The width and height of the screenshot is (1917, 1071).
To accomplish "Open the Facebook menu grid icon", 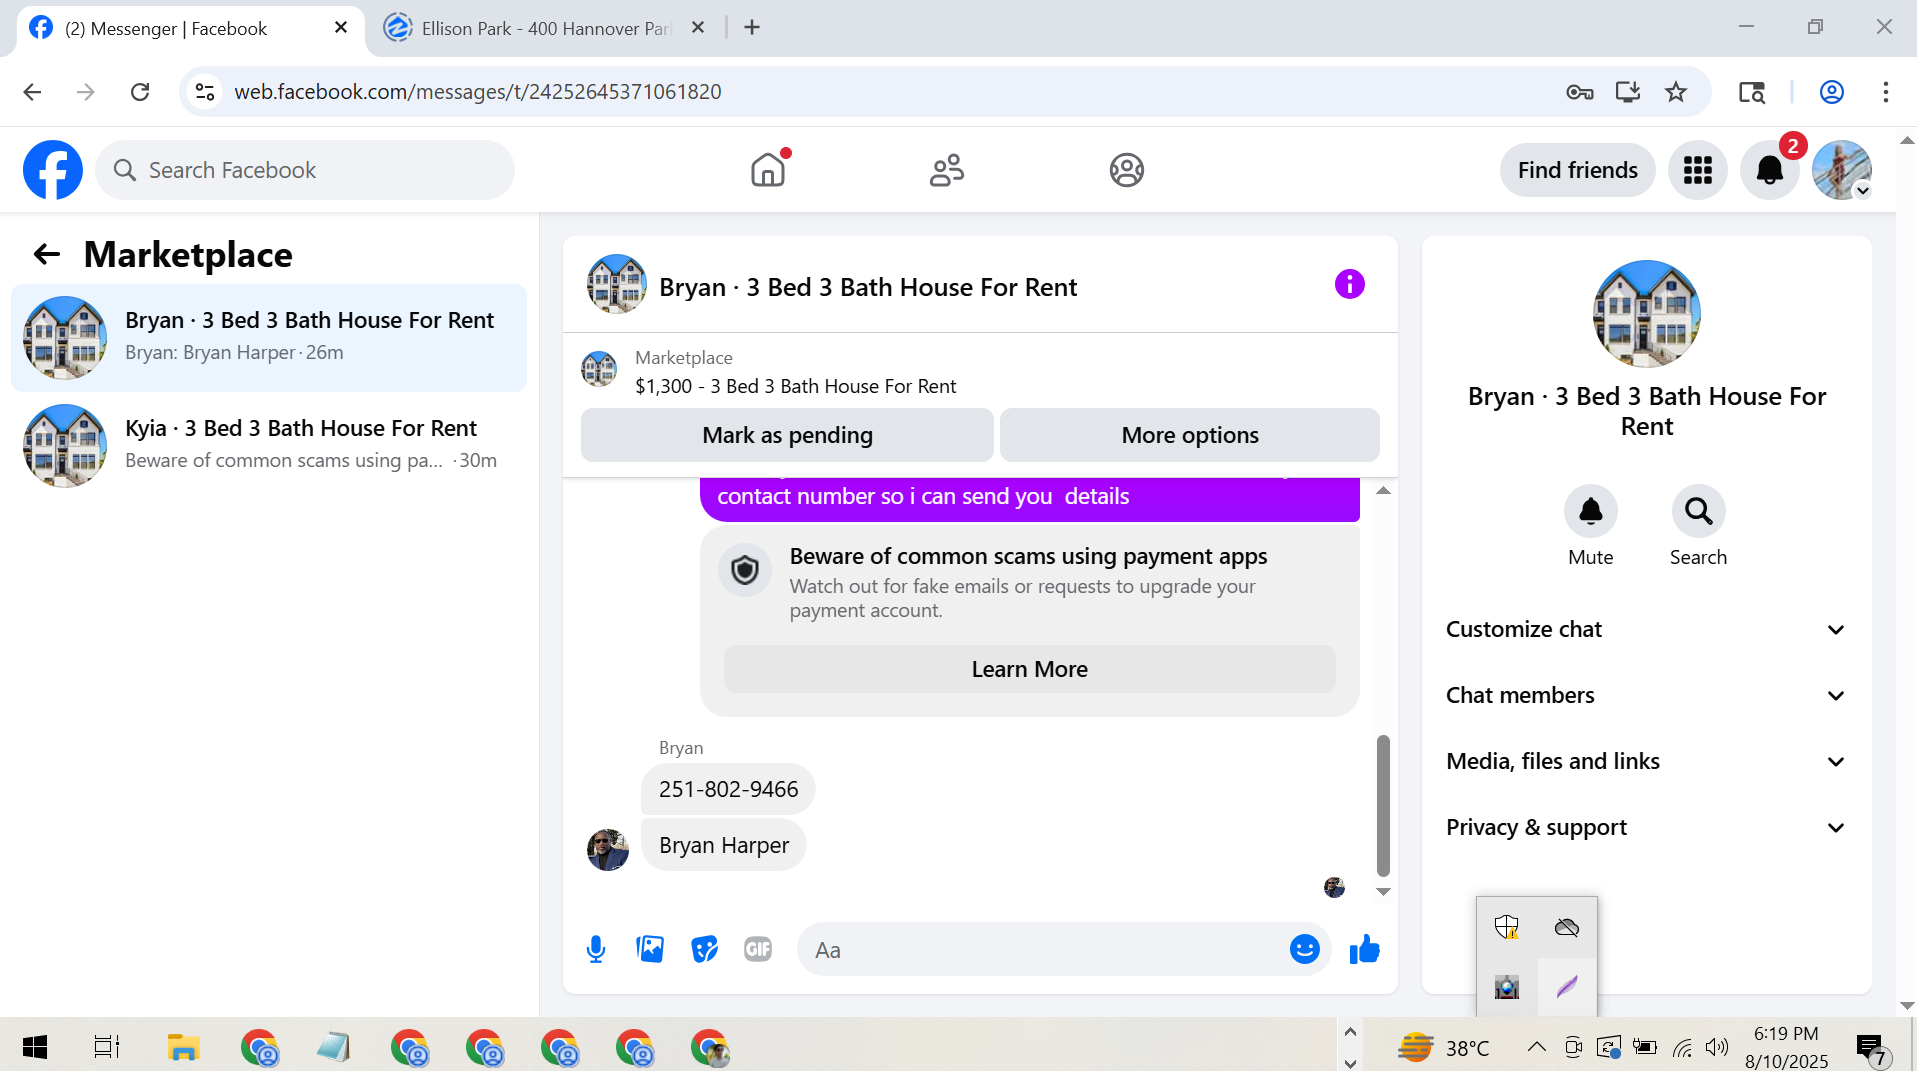I will point(1697,170).
